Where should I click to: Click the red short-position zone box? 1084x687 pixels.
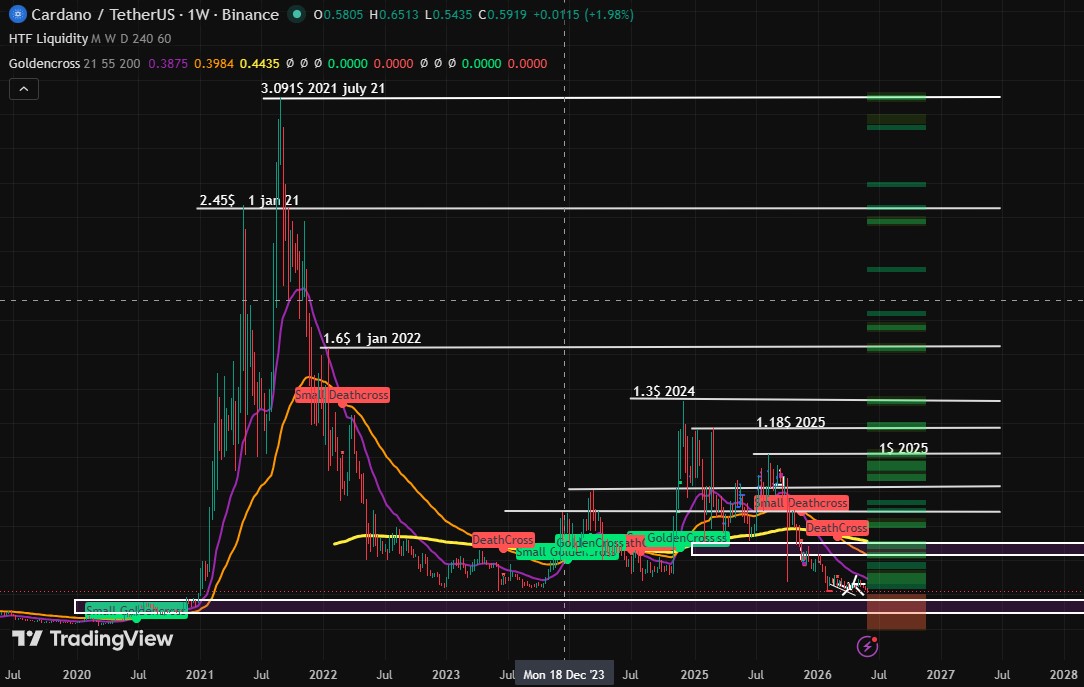pyautogui.click(x=896, y=612)
